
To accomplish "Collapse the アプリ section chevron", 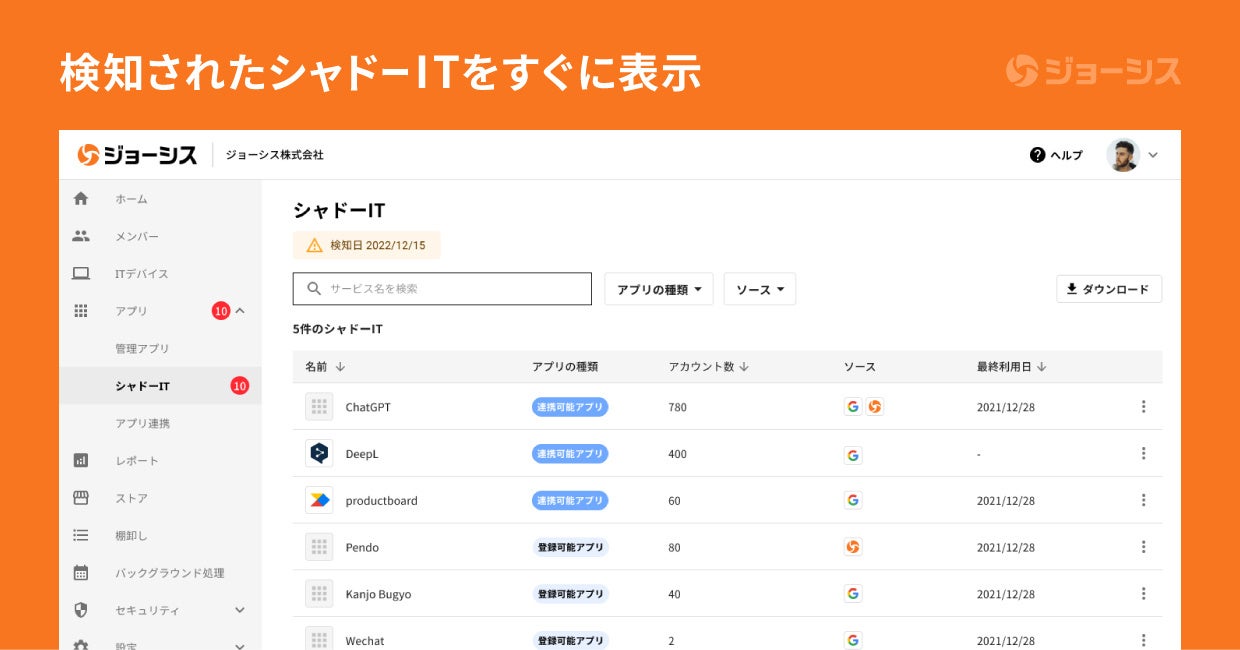I will 240,311.
